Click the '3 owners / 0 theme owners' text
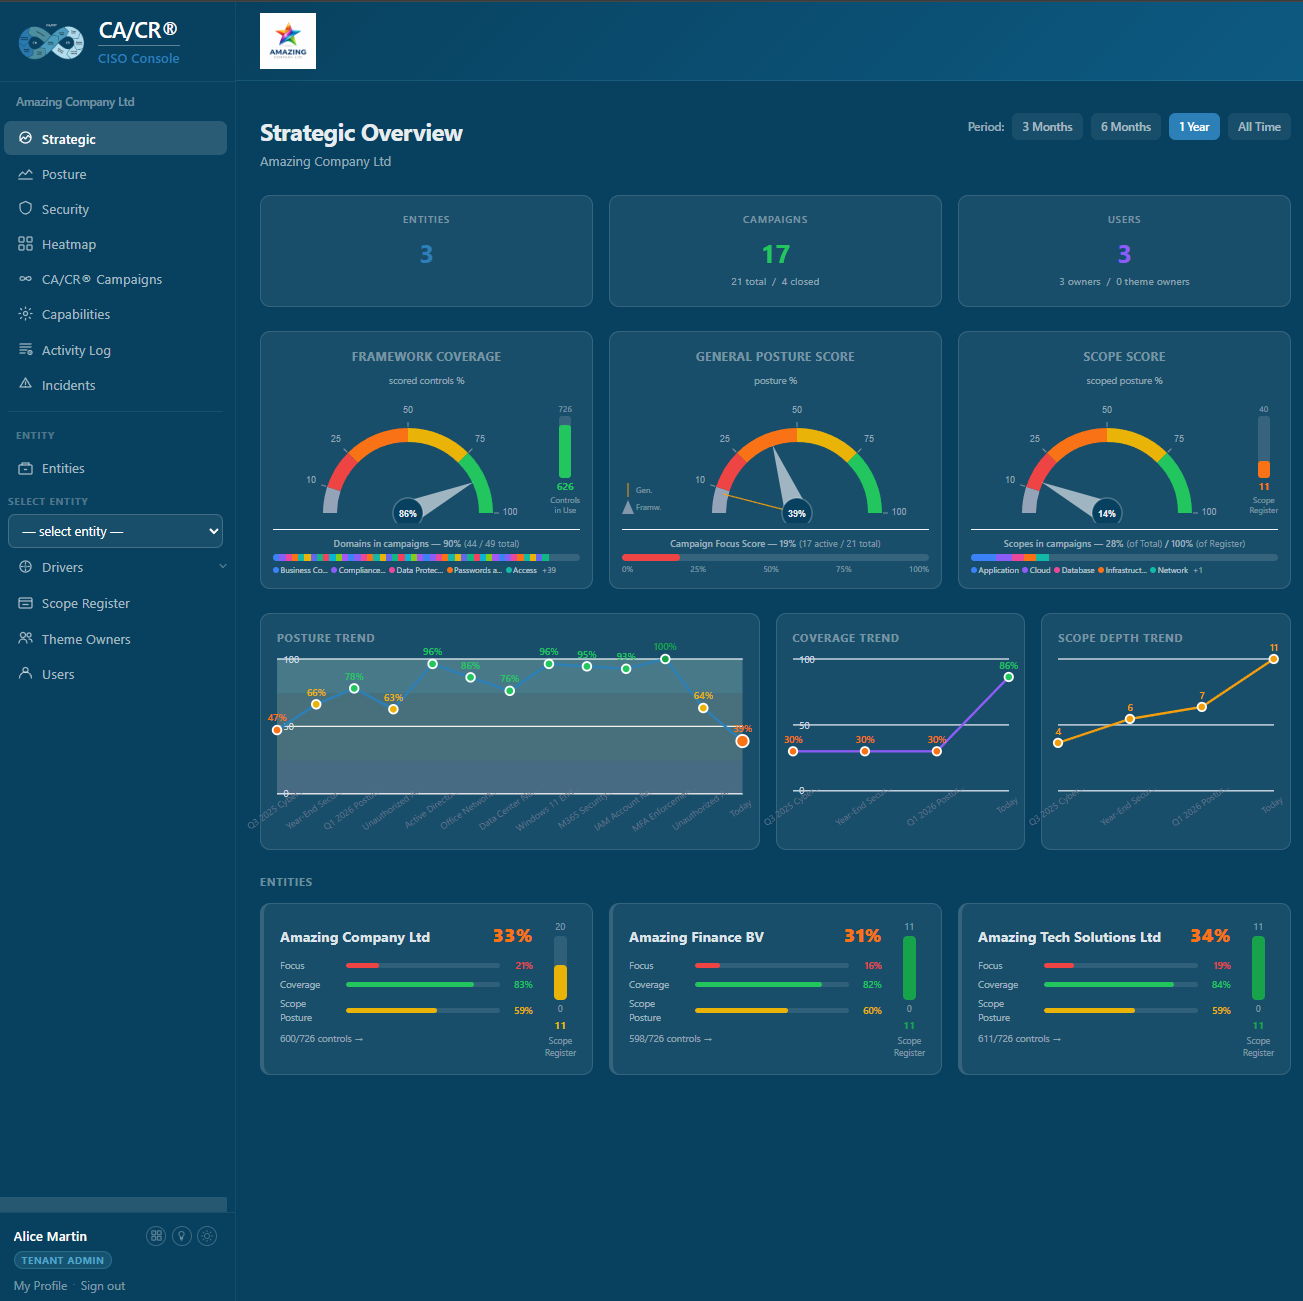 [x=1124, y=282]
